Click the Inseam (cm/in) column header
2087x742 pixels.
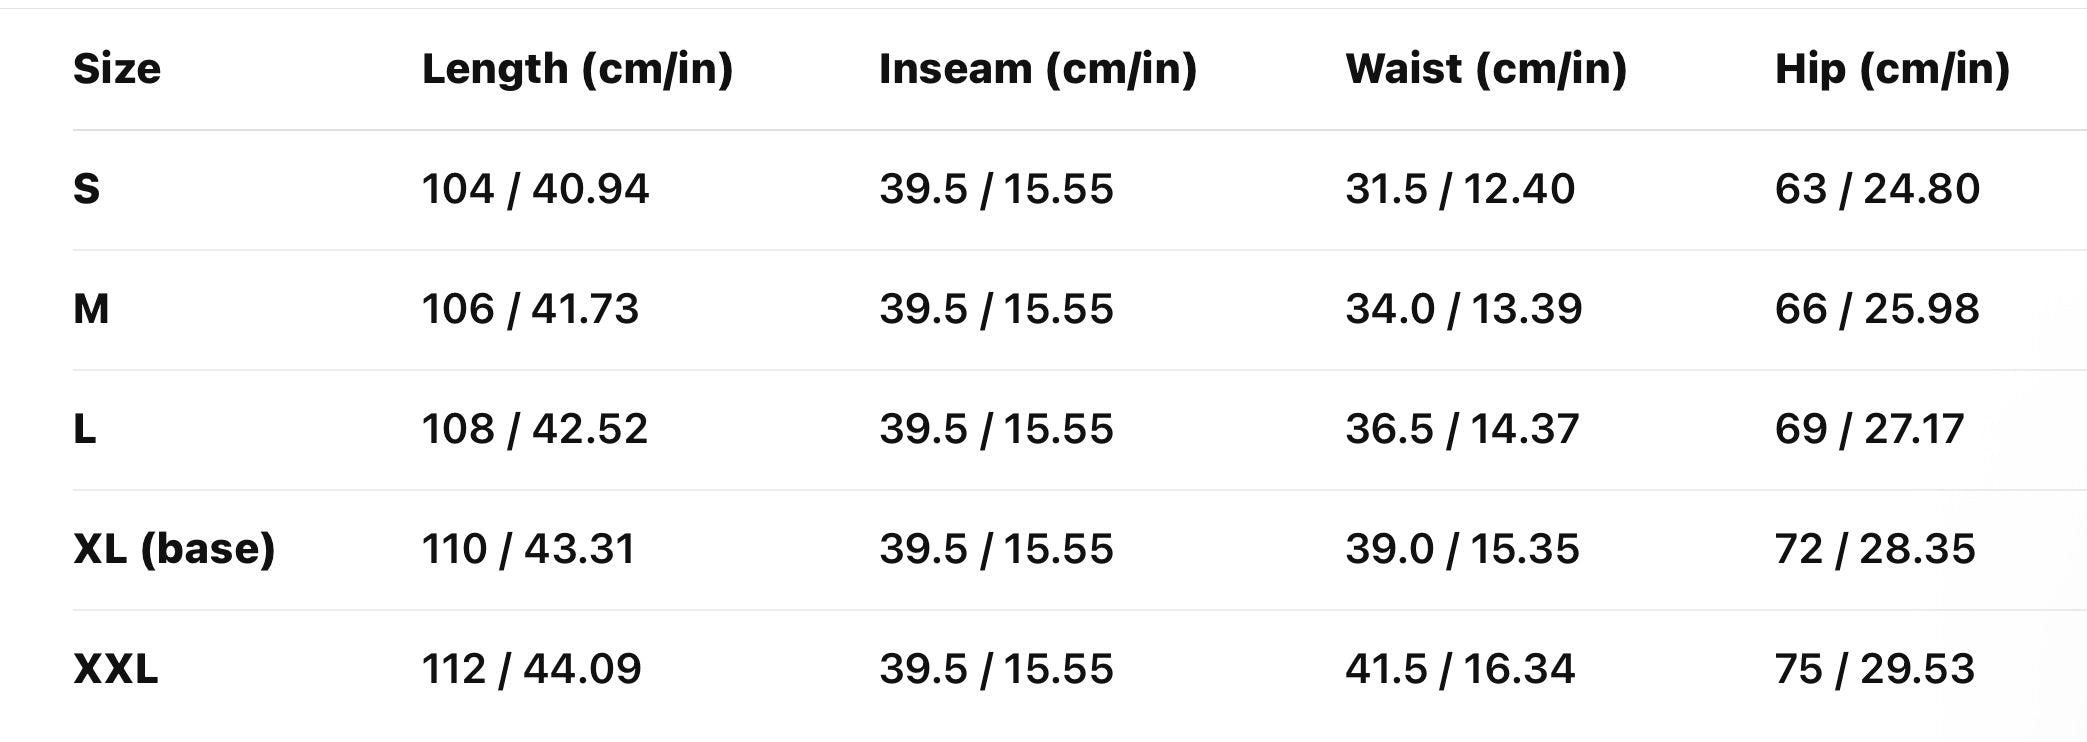coord(1037,69)
